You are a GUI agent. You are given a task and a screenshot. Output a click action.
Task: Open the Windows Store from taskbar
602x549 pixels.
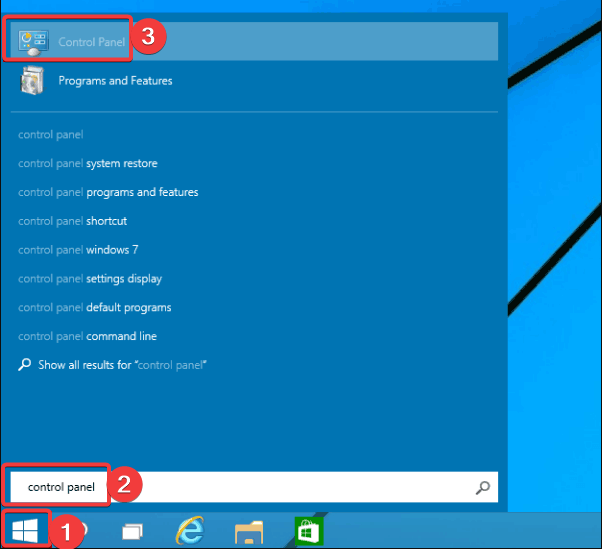309,531
